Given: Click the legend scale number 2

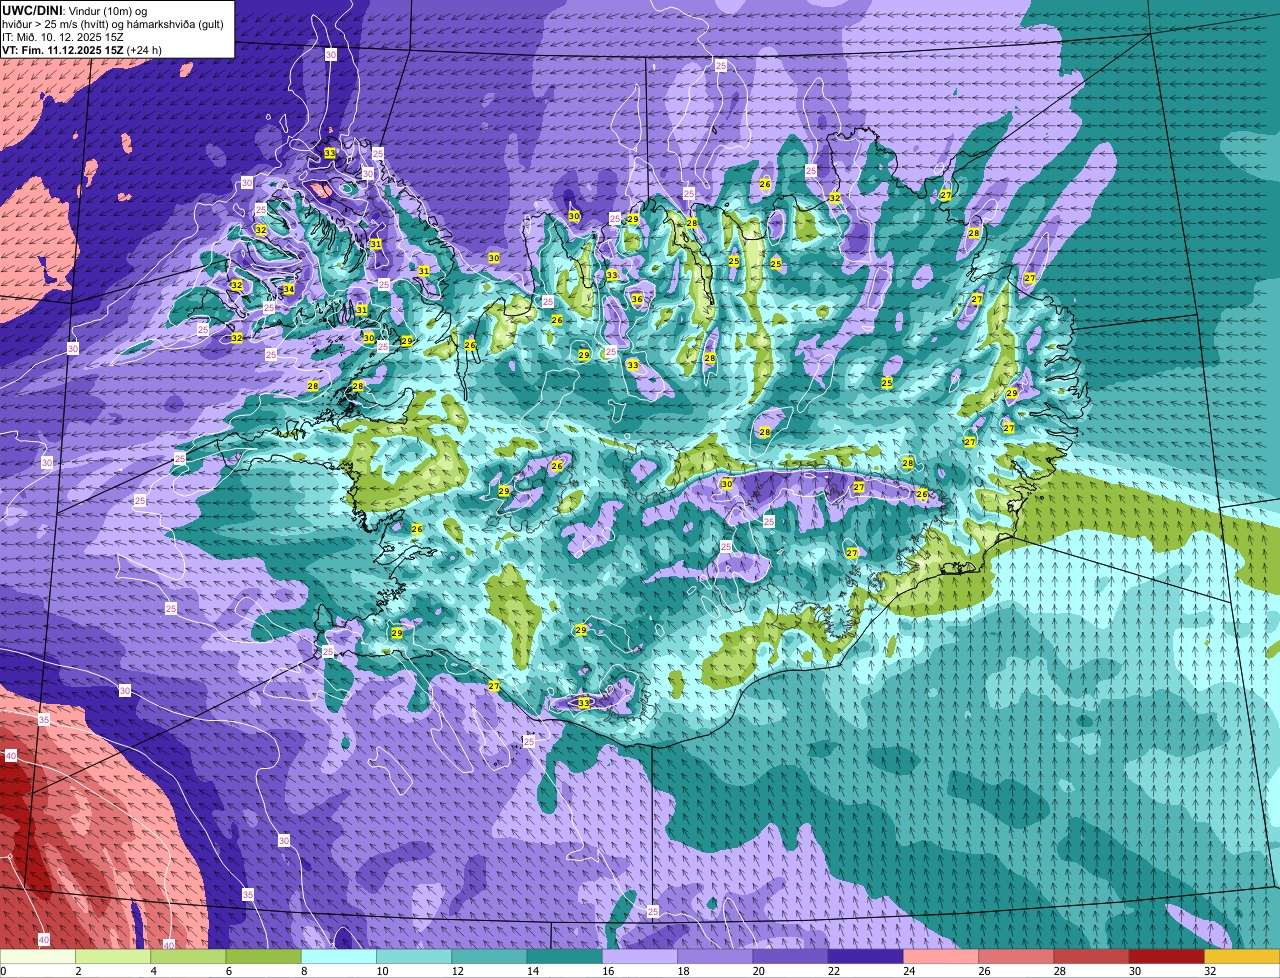Looking at the screenshot, I should pos(77,971).
